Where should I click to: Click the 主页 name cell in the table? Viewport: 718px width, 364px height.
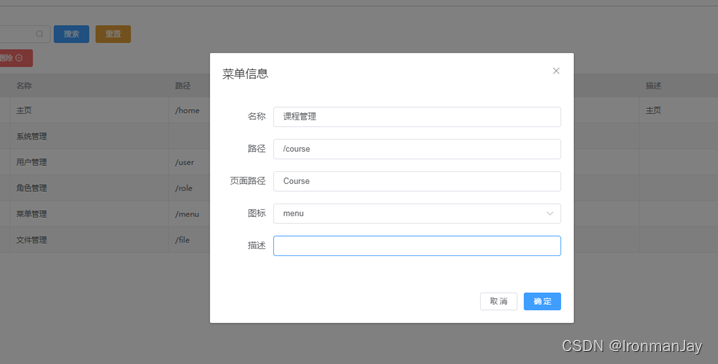[24, 110]
